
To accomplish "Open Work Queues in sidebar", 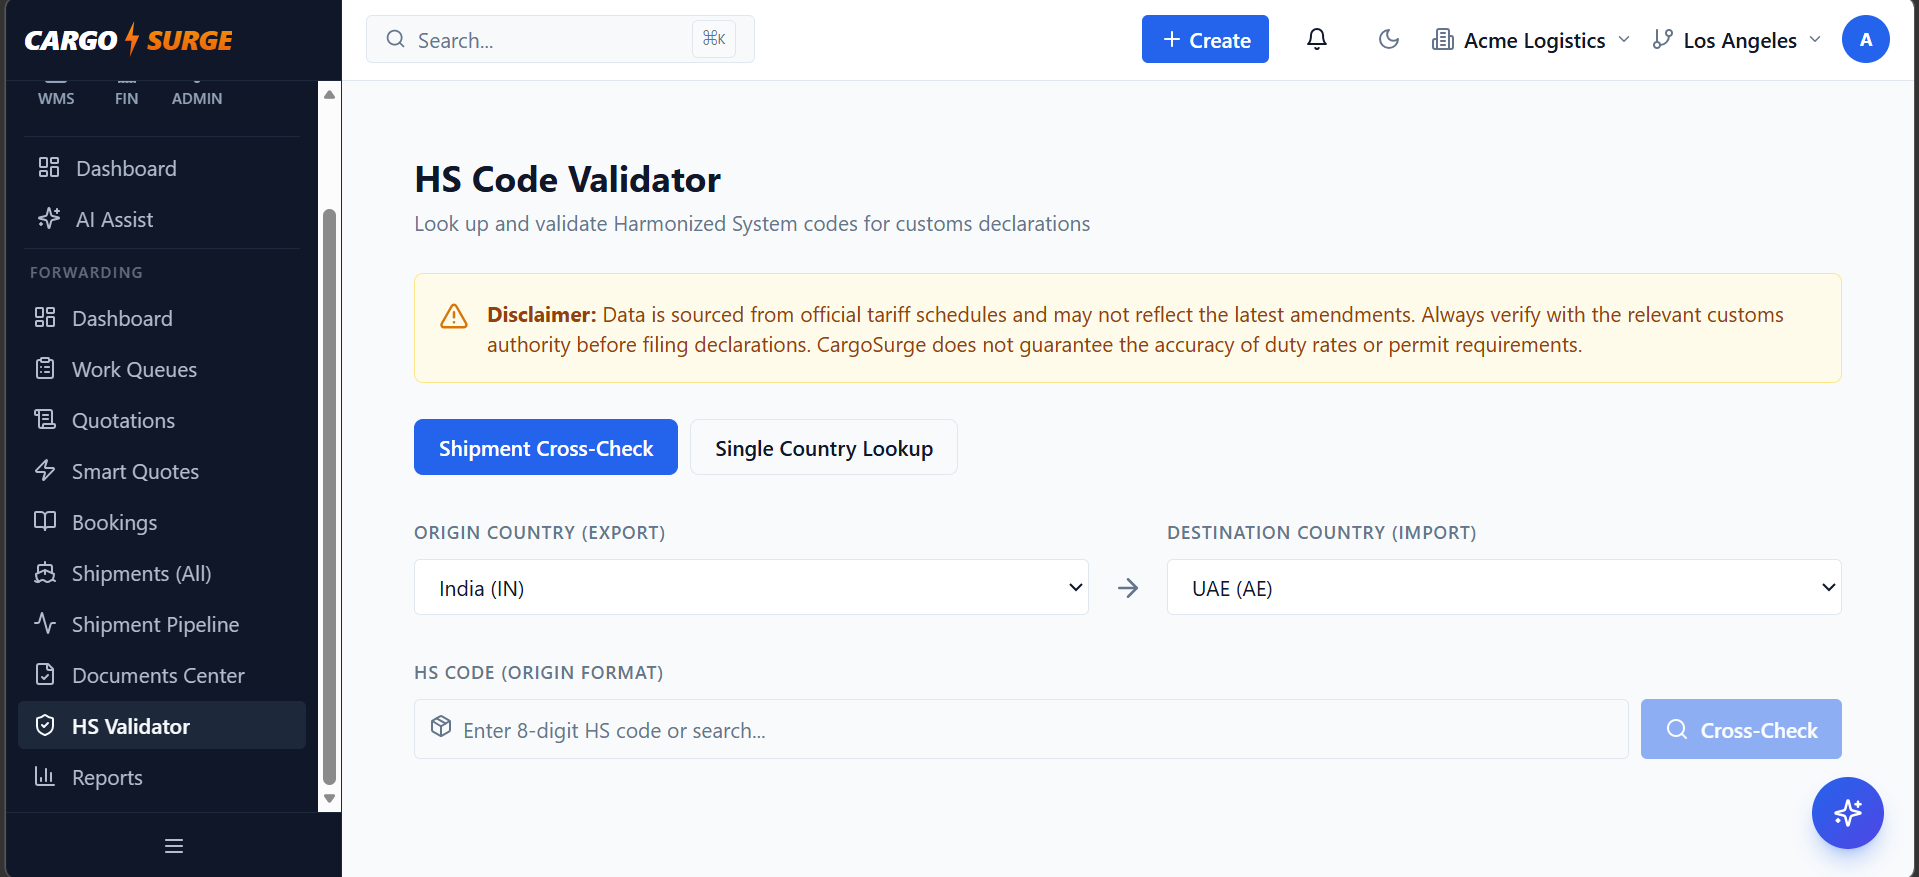I will pos(160,369).
